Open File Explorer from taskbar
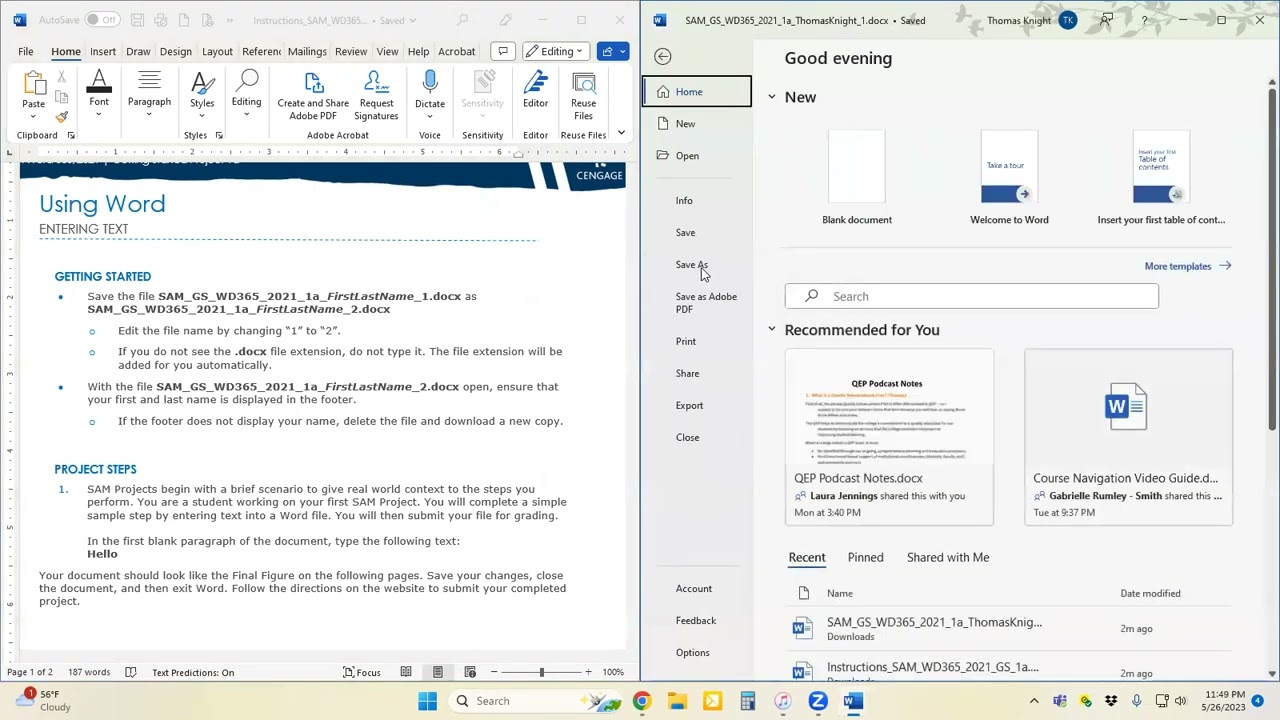Viewport: 1280px width, 720px height. click(677, 701)
